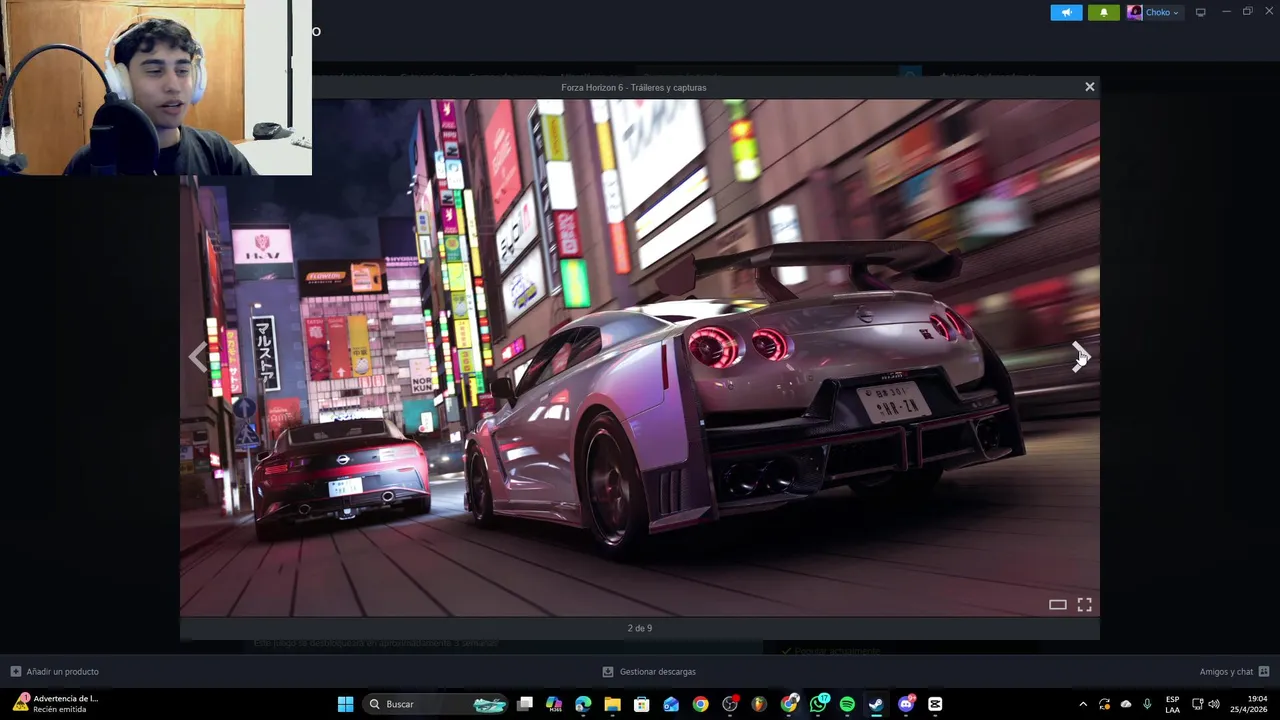Click the "2 de 9" counter

pos(640,628)
